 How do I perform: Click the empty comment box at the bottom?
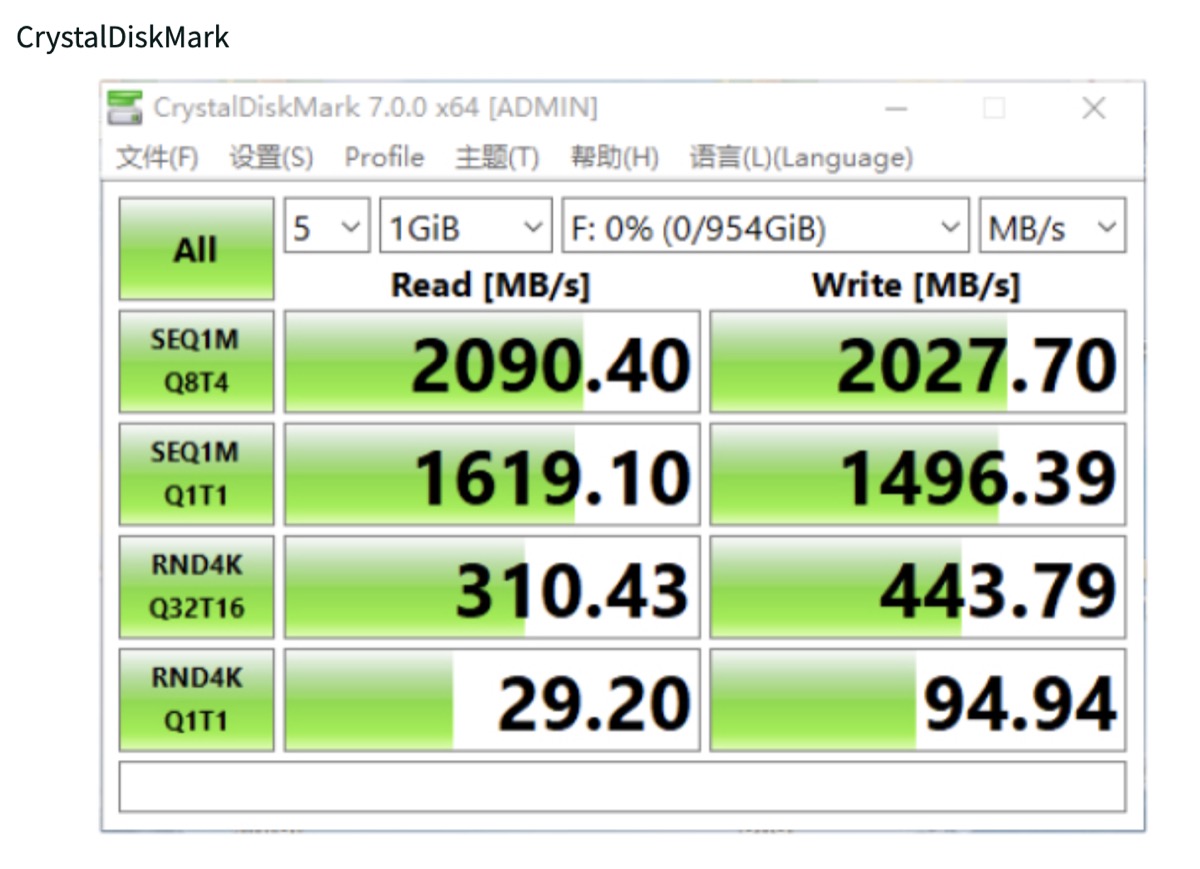coord(622,786)
